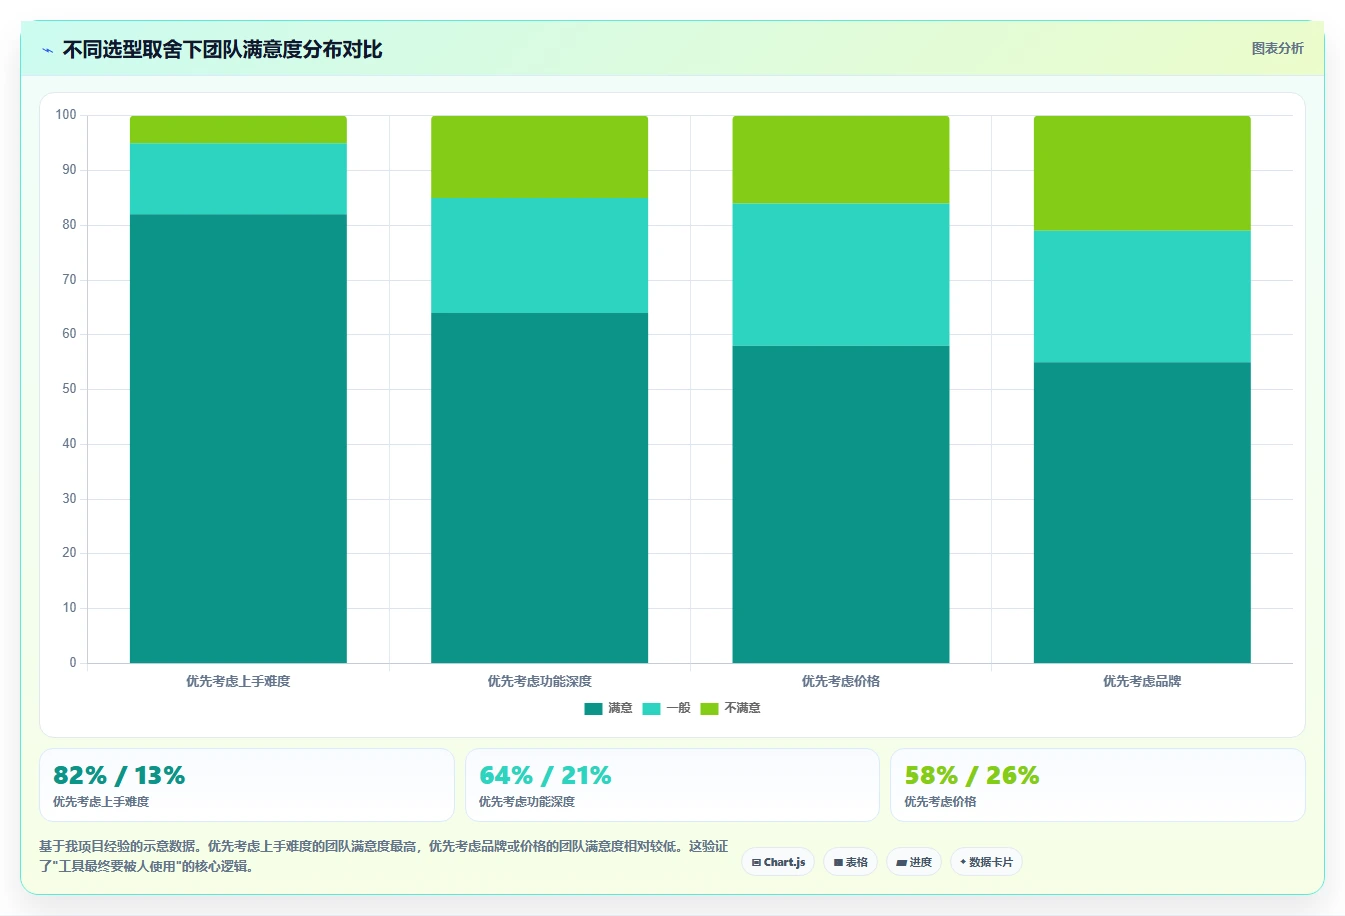Click the x-axis label 优先考虑价格
This screenshot has height=916, width=1345.
pos(841,681)
